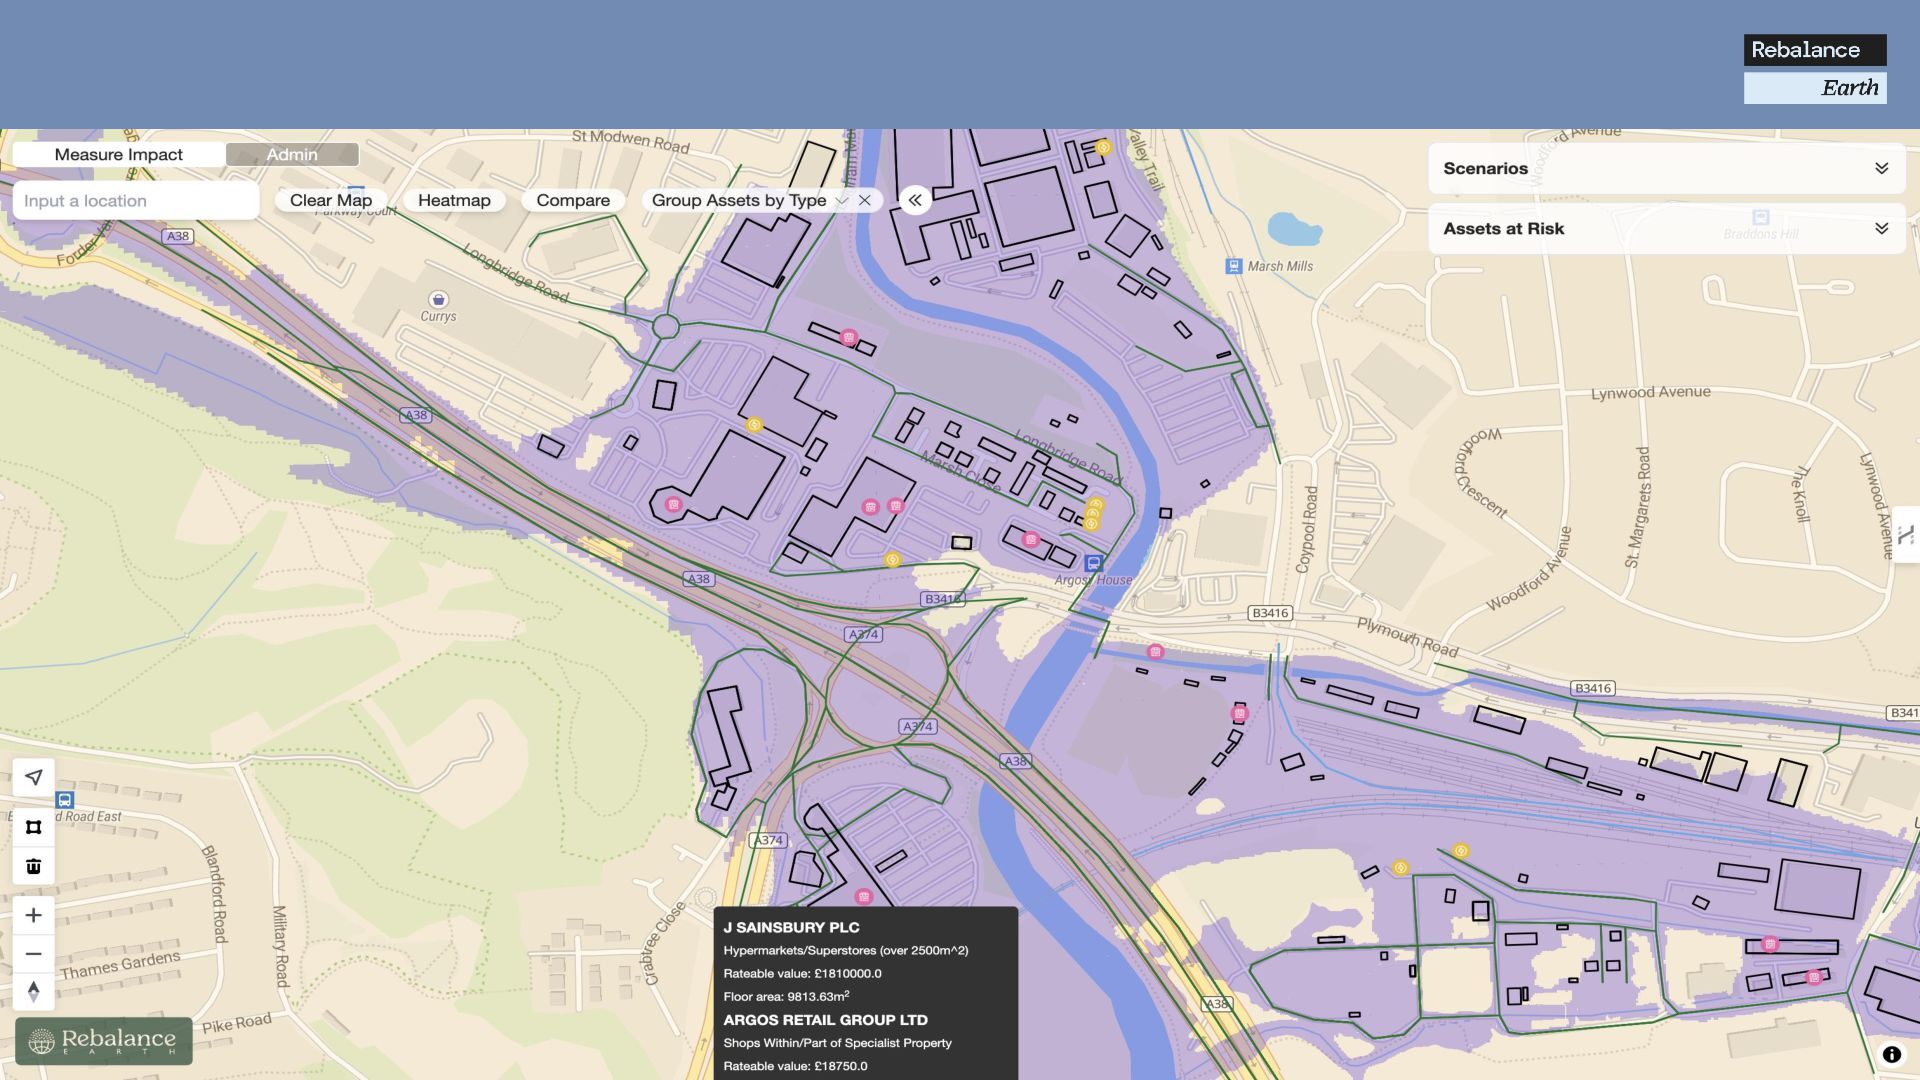Select the polygon draw tool
This screenshot has width=1920, height=1080.
(33, 827)
